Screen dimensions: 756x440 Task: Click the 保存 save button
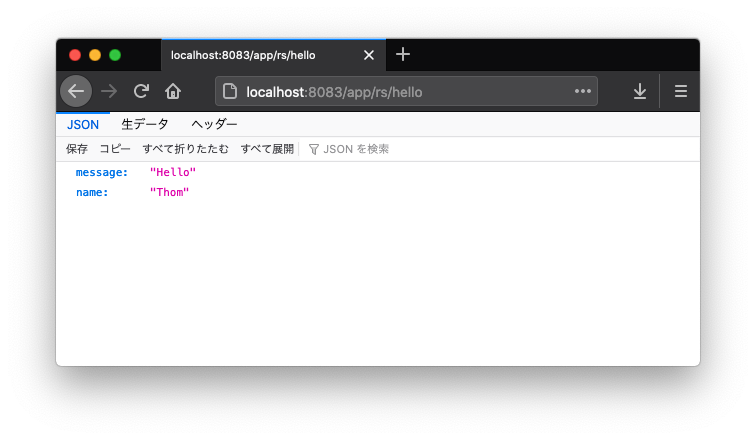[x=77, y=149]
